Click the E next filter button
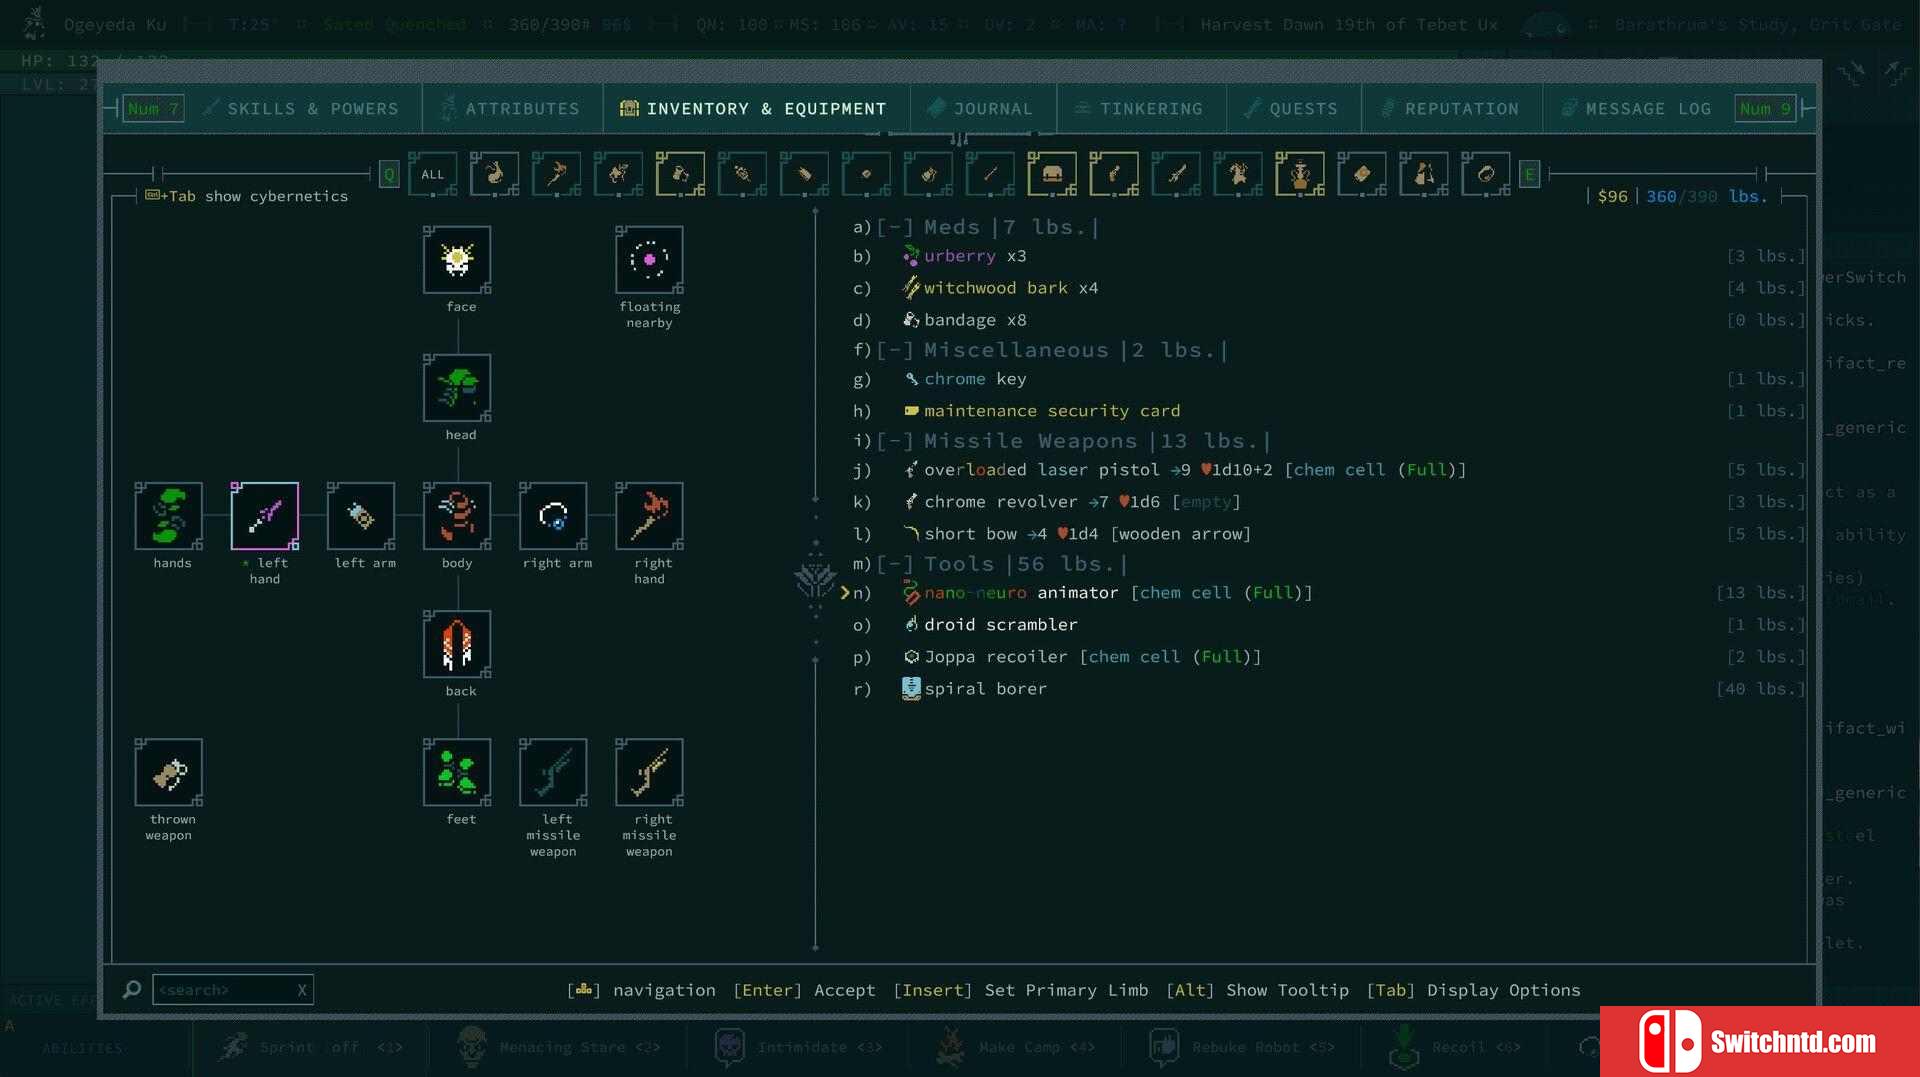1920x1077 pixels. 1529,174
